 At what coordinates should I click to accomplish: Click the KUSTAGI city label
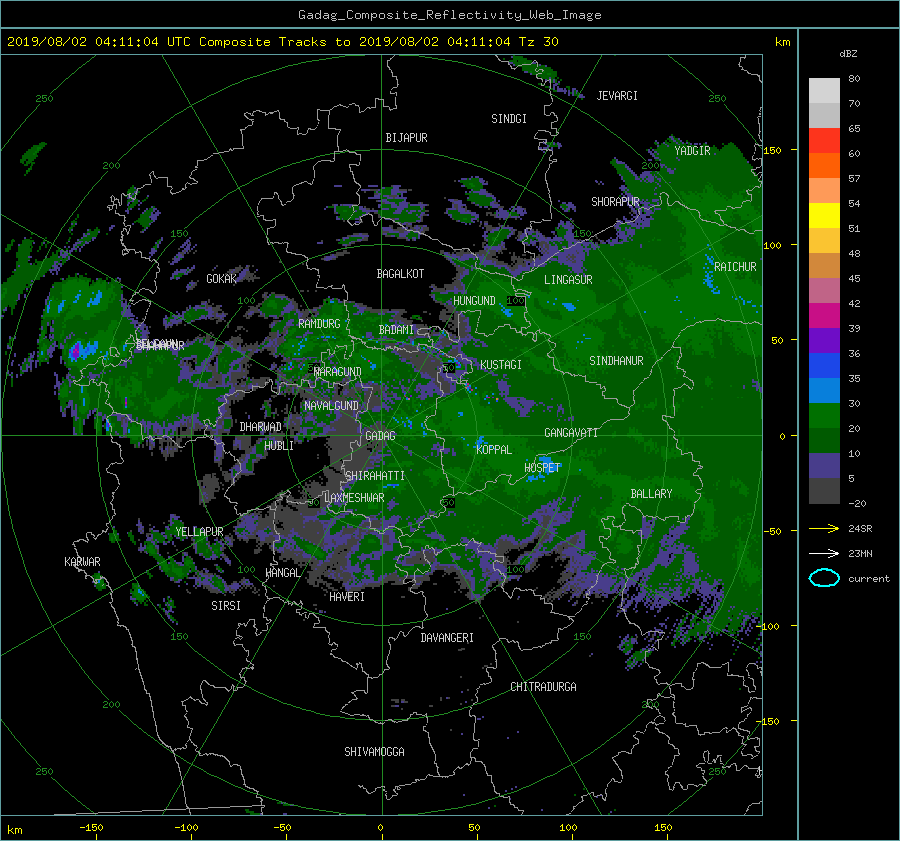click(x=501, y=365)
